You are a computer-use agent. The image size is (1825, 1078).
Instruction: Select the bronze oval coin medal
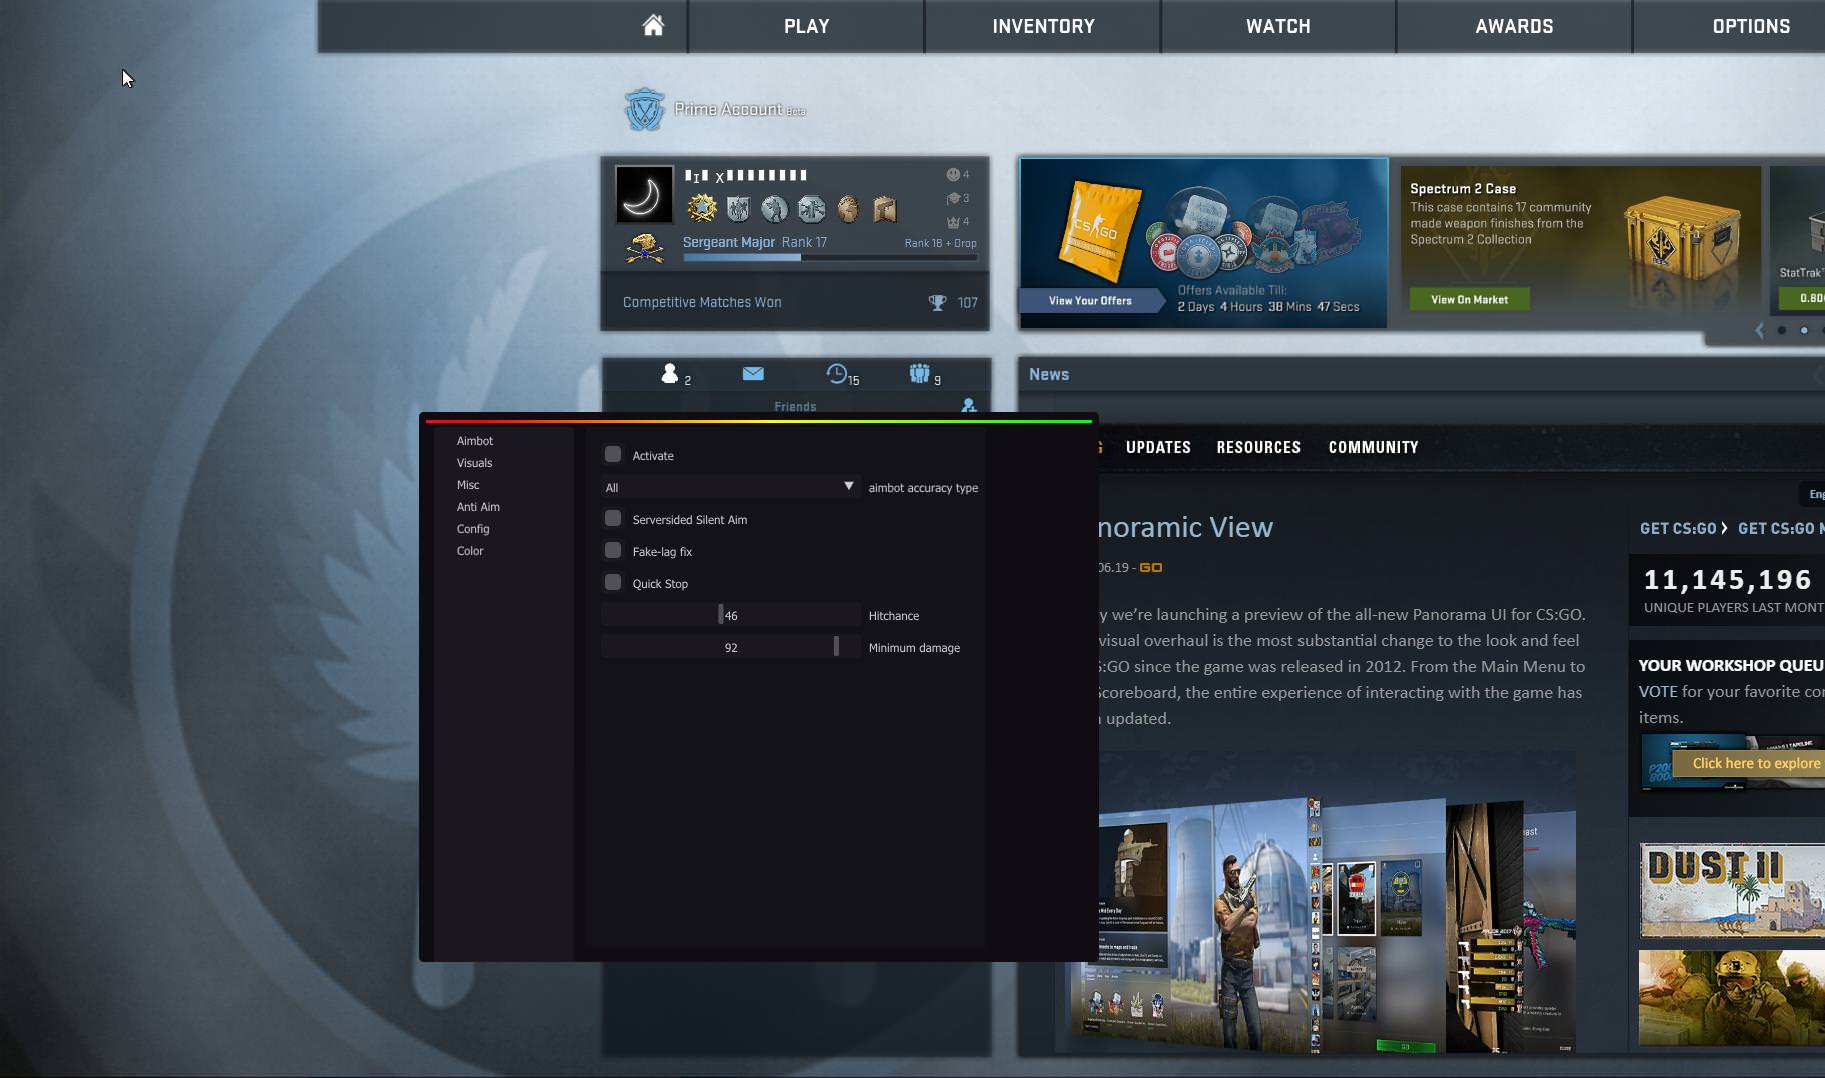[848, 208]
